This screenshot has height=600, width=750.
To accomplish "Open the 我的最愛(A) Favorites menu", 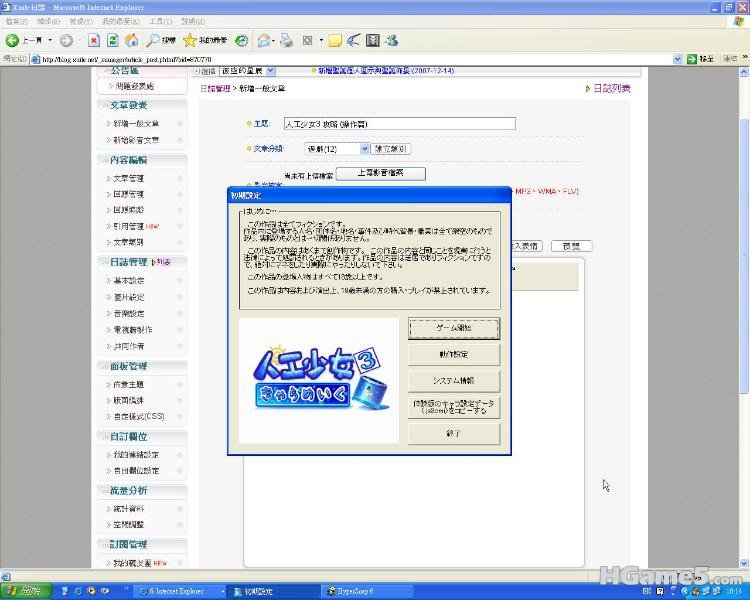I will (x=121, y=22).
